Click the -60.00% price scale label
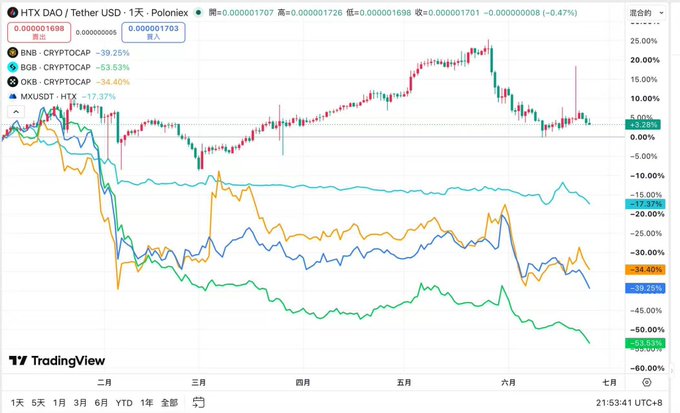This screenshot has height=413, width=680. [x=647, y=368]
